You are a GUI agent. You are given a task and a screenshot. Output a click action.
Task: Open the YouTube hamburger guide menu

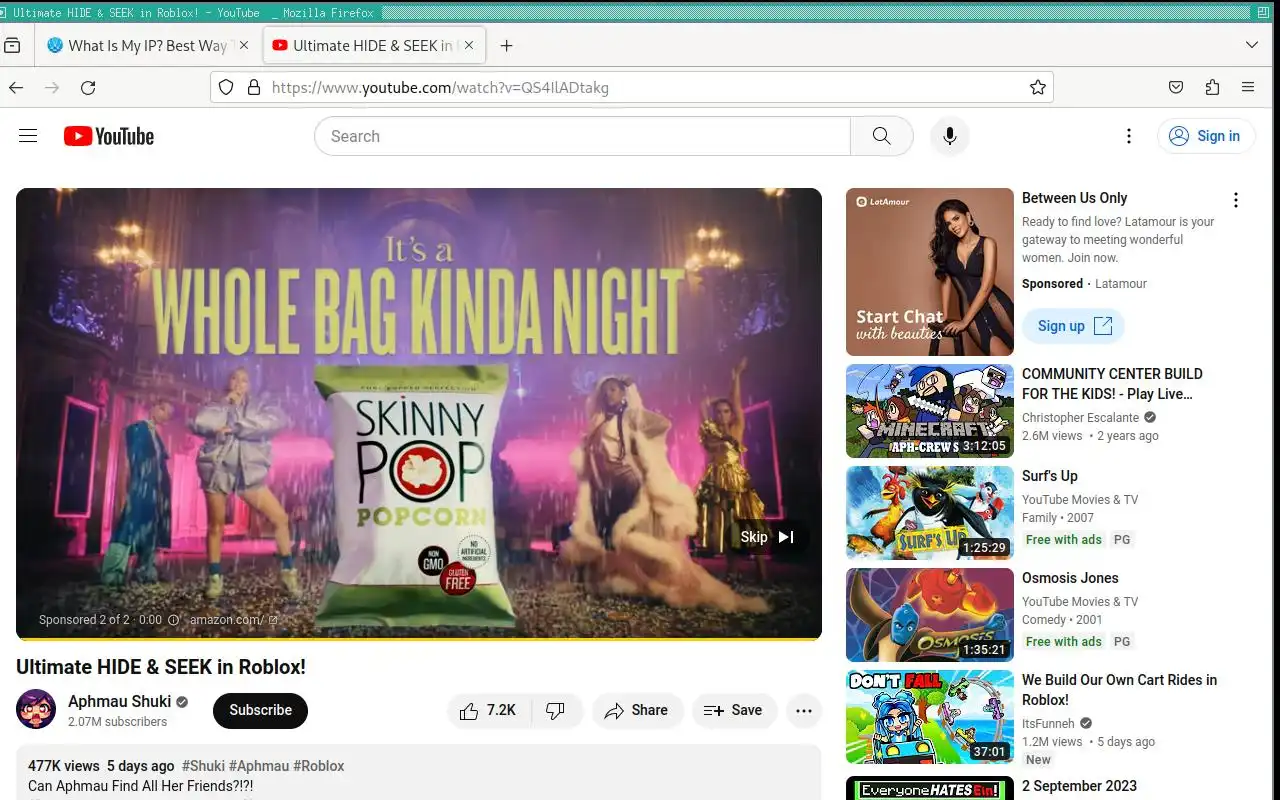[x=28, y=136]
